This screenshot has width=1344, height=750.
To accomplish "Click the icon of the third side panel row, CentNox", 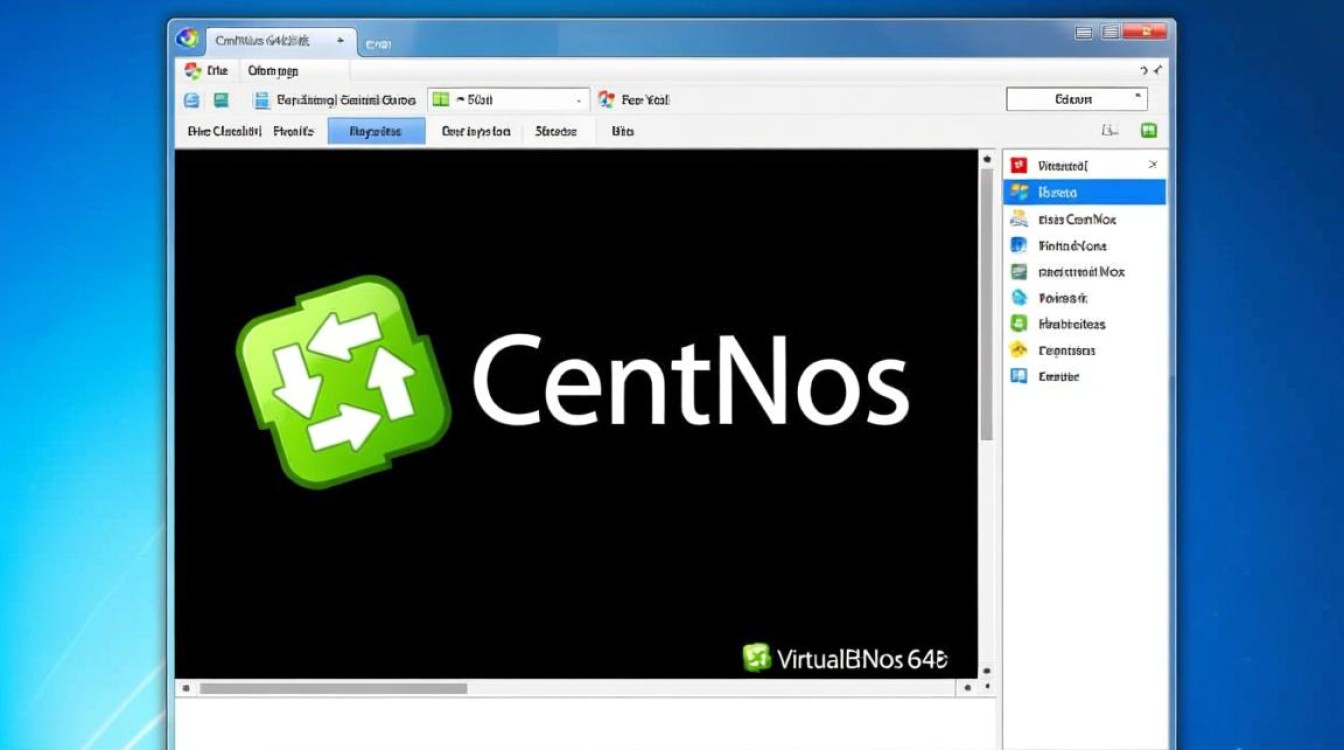I will coord(1019,219).
